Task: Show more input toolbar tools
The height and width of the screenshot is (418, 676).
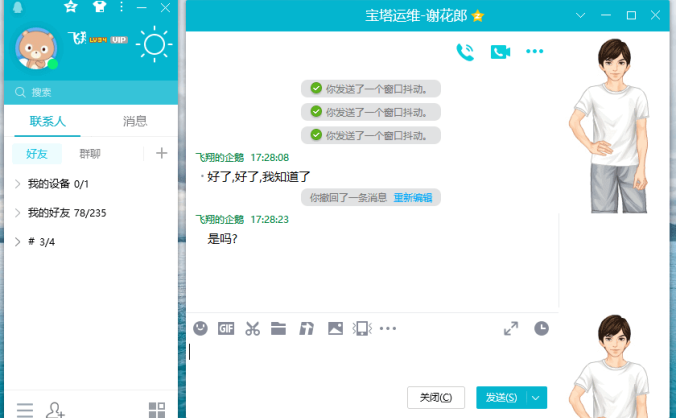Action: 388,328
